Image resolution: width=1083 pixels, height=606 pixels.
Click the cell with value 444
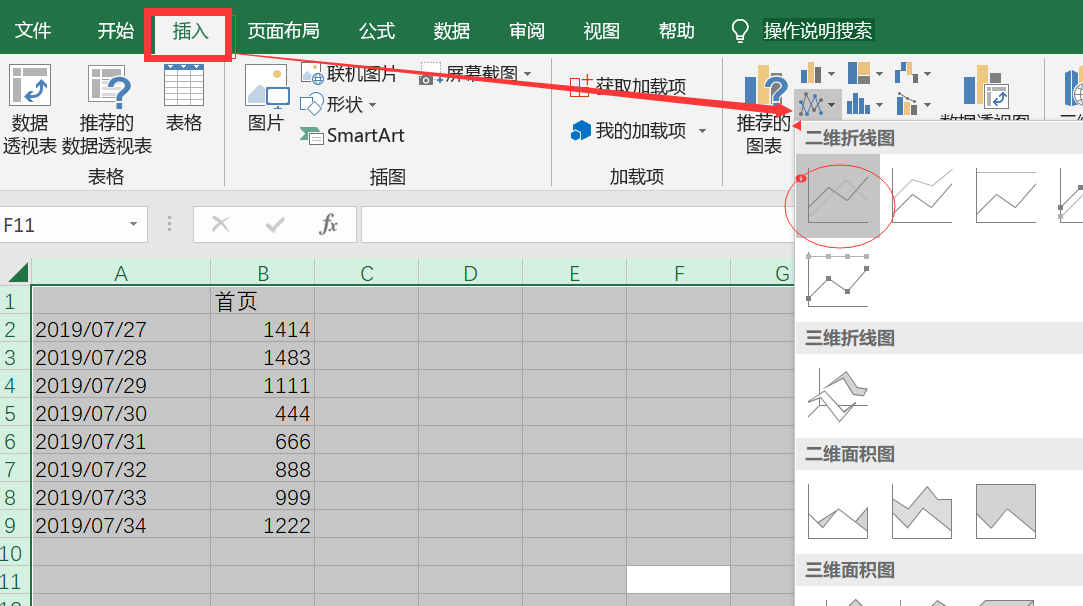(262, 413)
